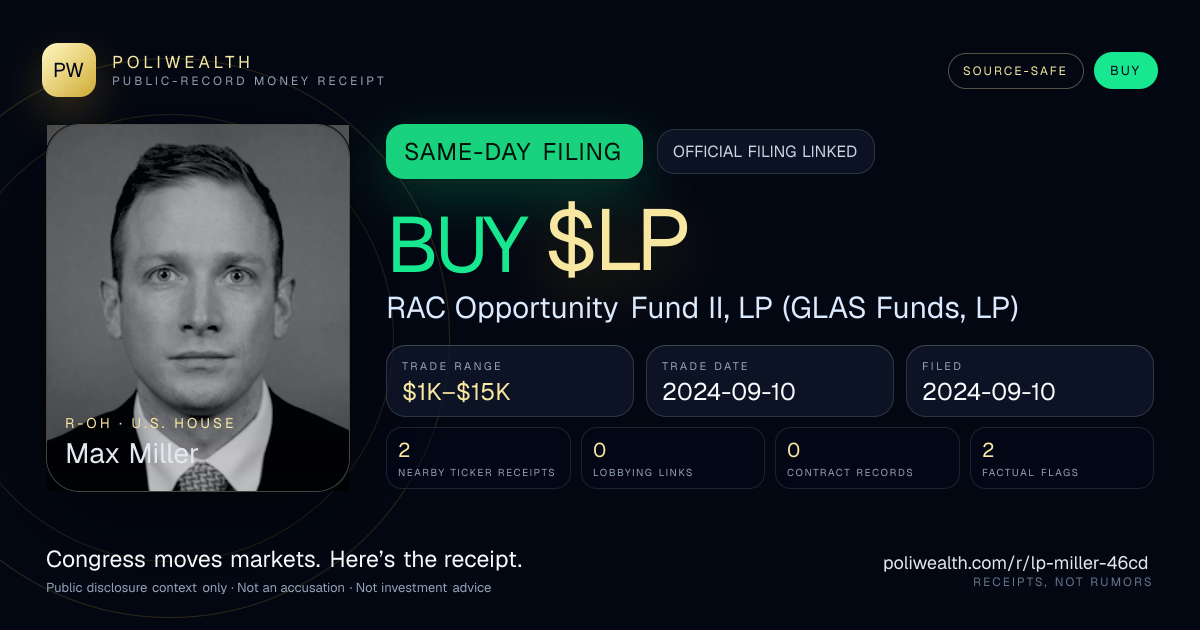Click the Max Miller name label
Screen dimensions: 1200x630
[x=132, y=453]
